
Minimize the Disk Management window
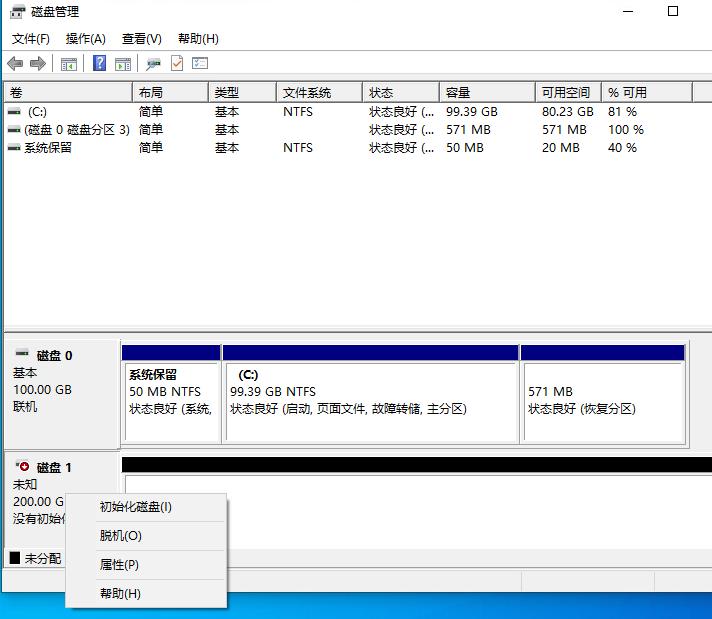coord(628,11)
